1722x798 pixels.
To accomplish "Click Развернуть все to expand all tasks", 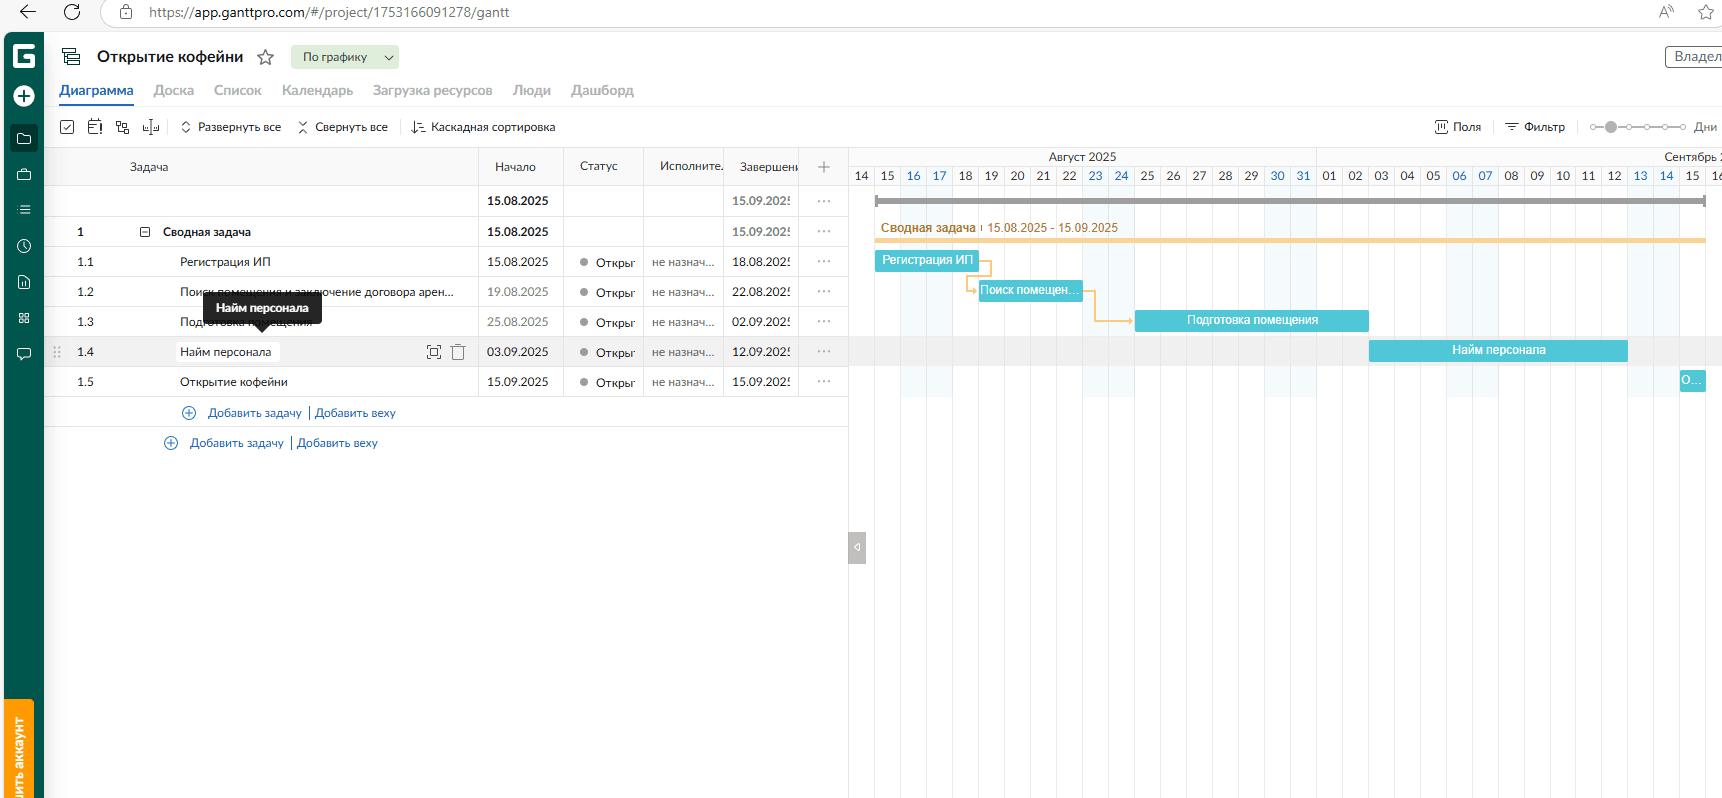I will [230, 127].
